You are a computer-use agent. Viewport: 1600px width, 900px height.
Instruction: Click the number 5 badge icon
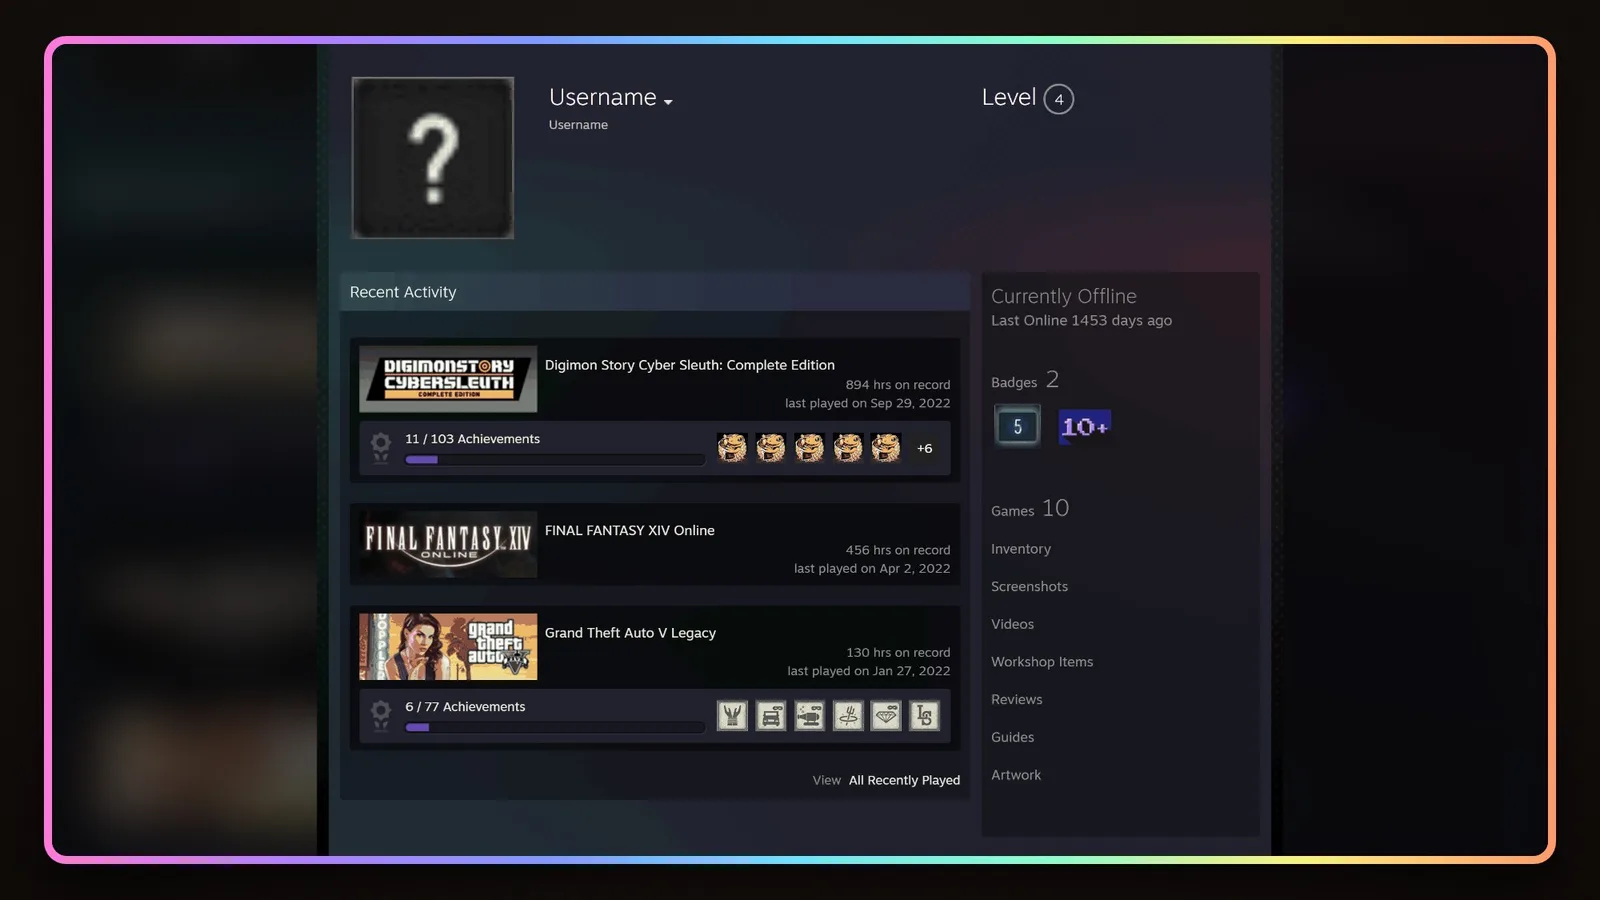1017,426
